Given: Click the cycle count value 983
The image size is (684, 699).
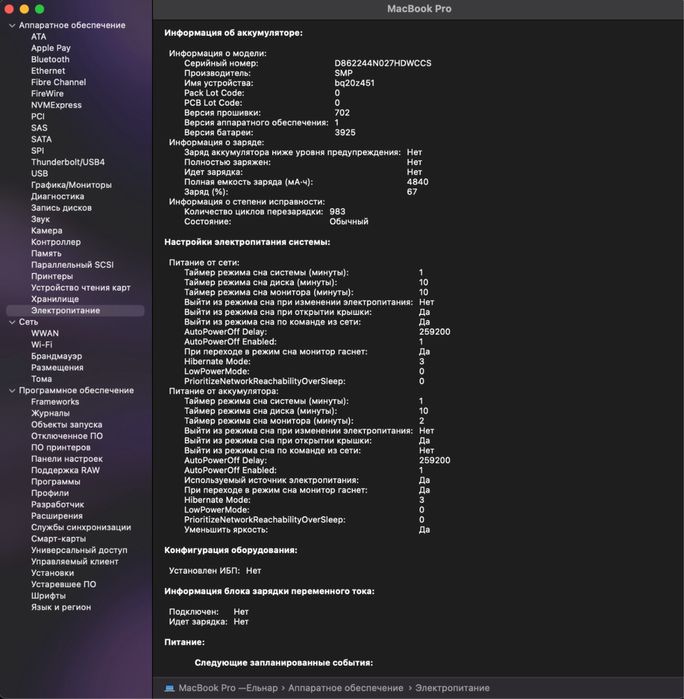Looking at the screenshot, I should pos(337,212).
